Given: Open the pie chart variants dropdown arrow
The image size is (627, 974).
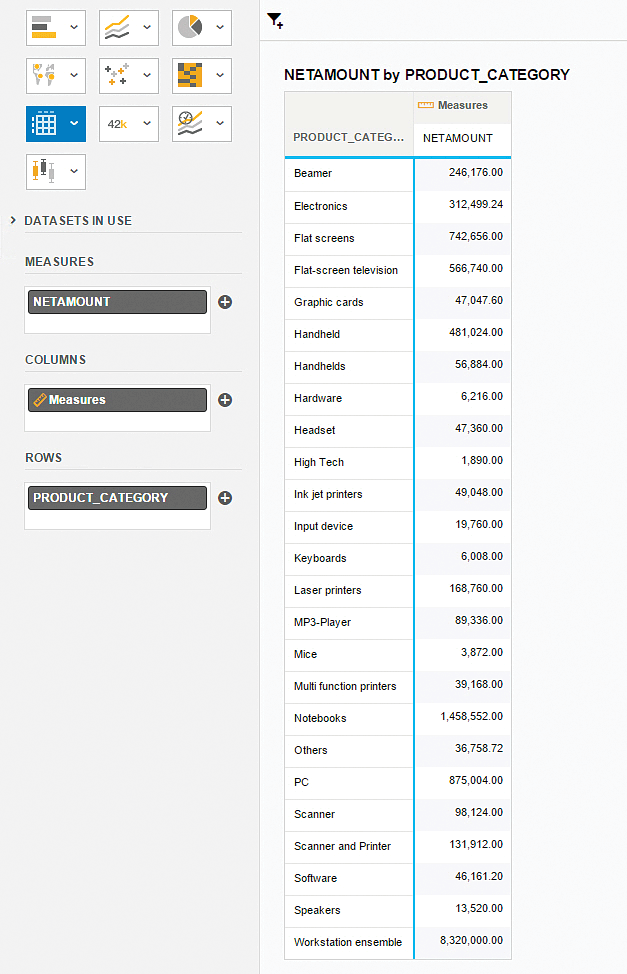Looking at the screenshot, I should pyautogui.click(x=219, y=28).
